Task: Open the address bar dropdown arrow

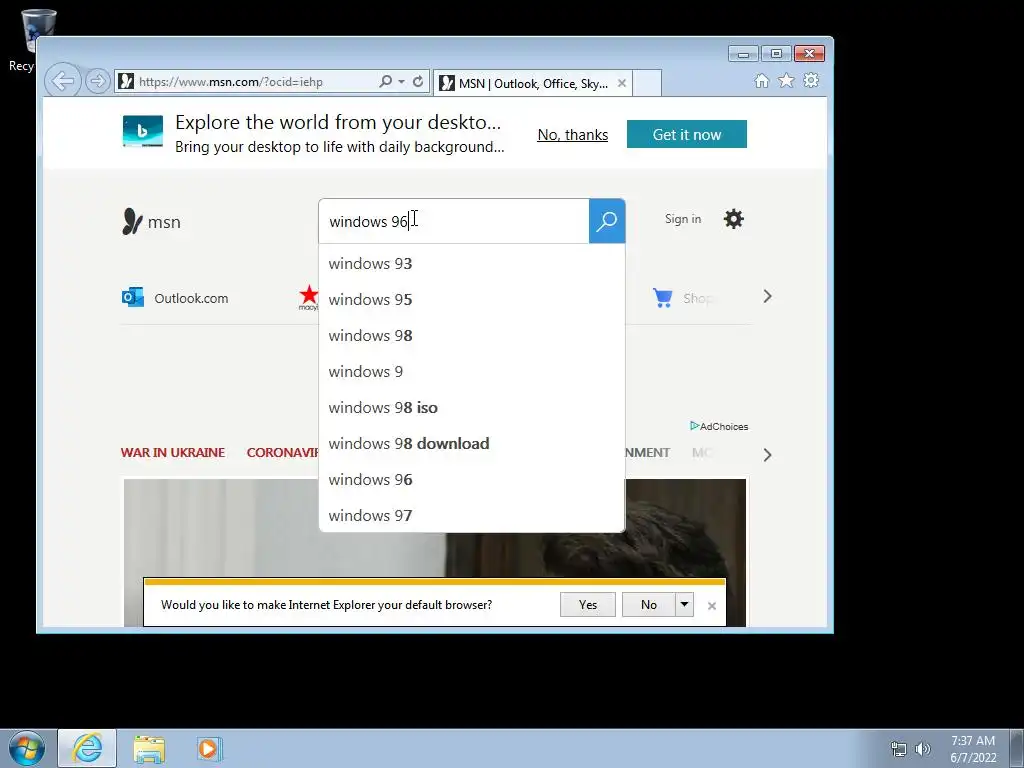Action: click(401, 82)
